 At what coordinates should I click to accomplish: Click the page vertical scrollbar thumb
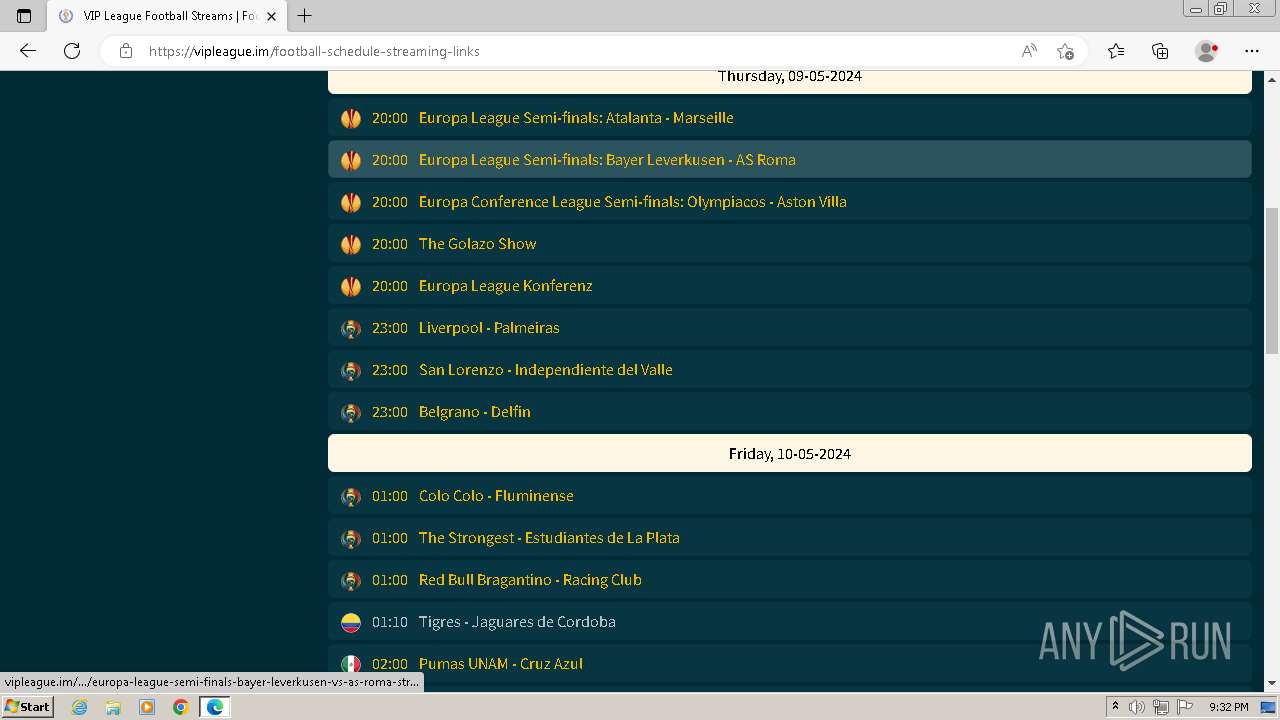(1271, 280)
